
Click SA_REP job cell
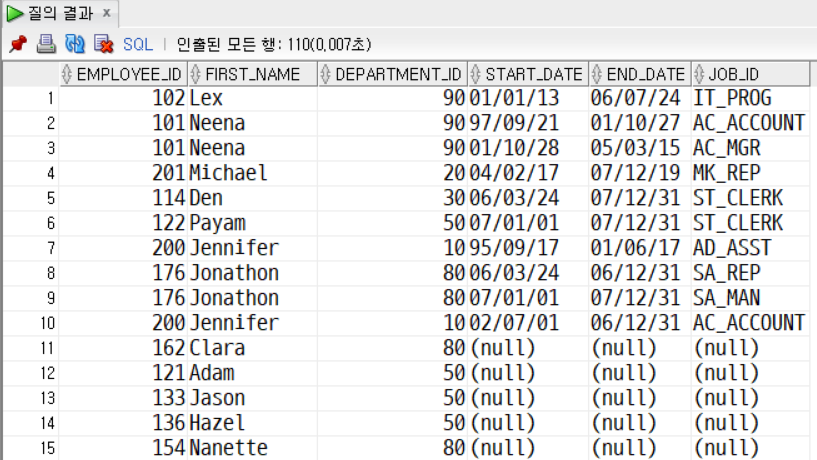click(x=751, y=273)
